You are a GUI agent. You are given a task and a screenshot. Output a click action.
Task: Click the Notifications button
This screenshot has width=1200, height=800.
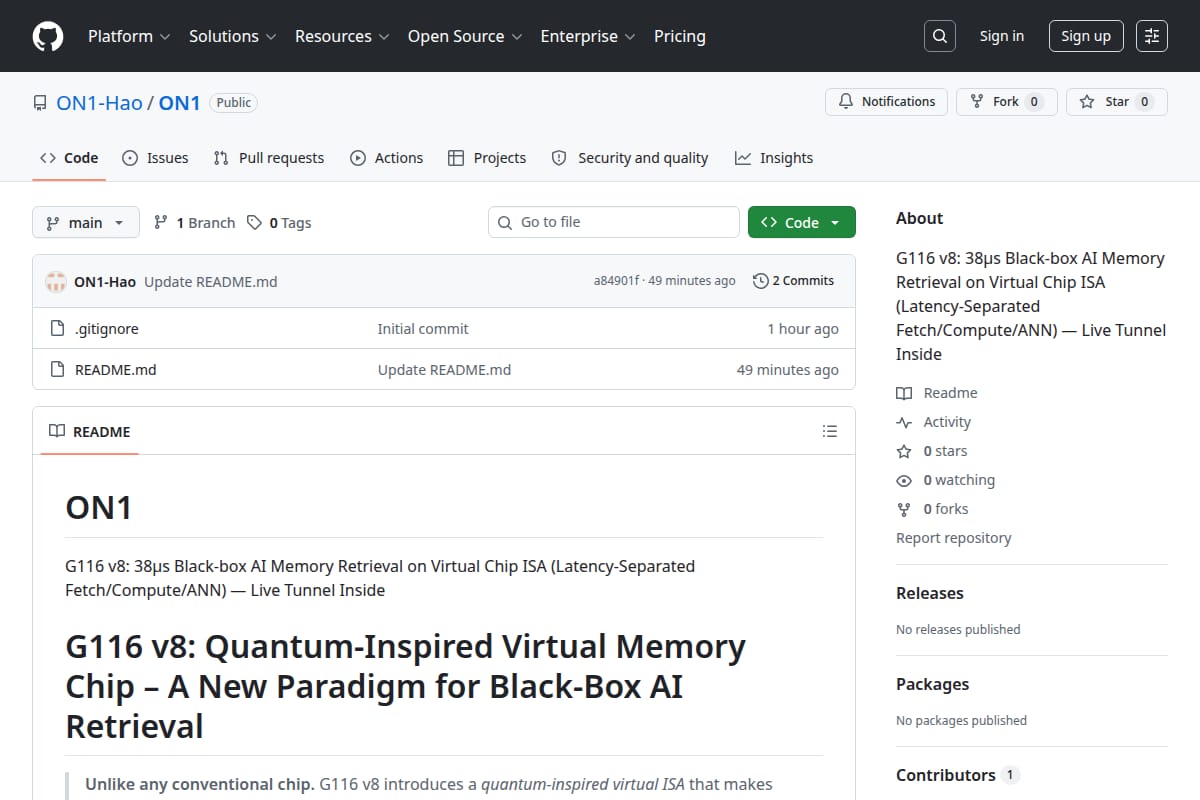(886, 102)
